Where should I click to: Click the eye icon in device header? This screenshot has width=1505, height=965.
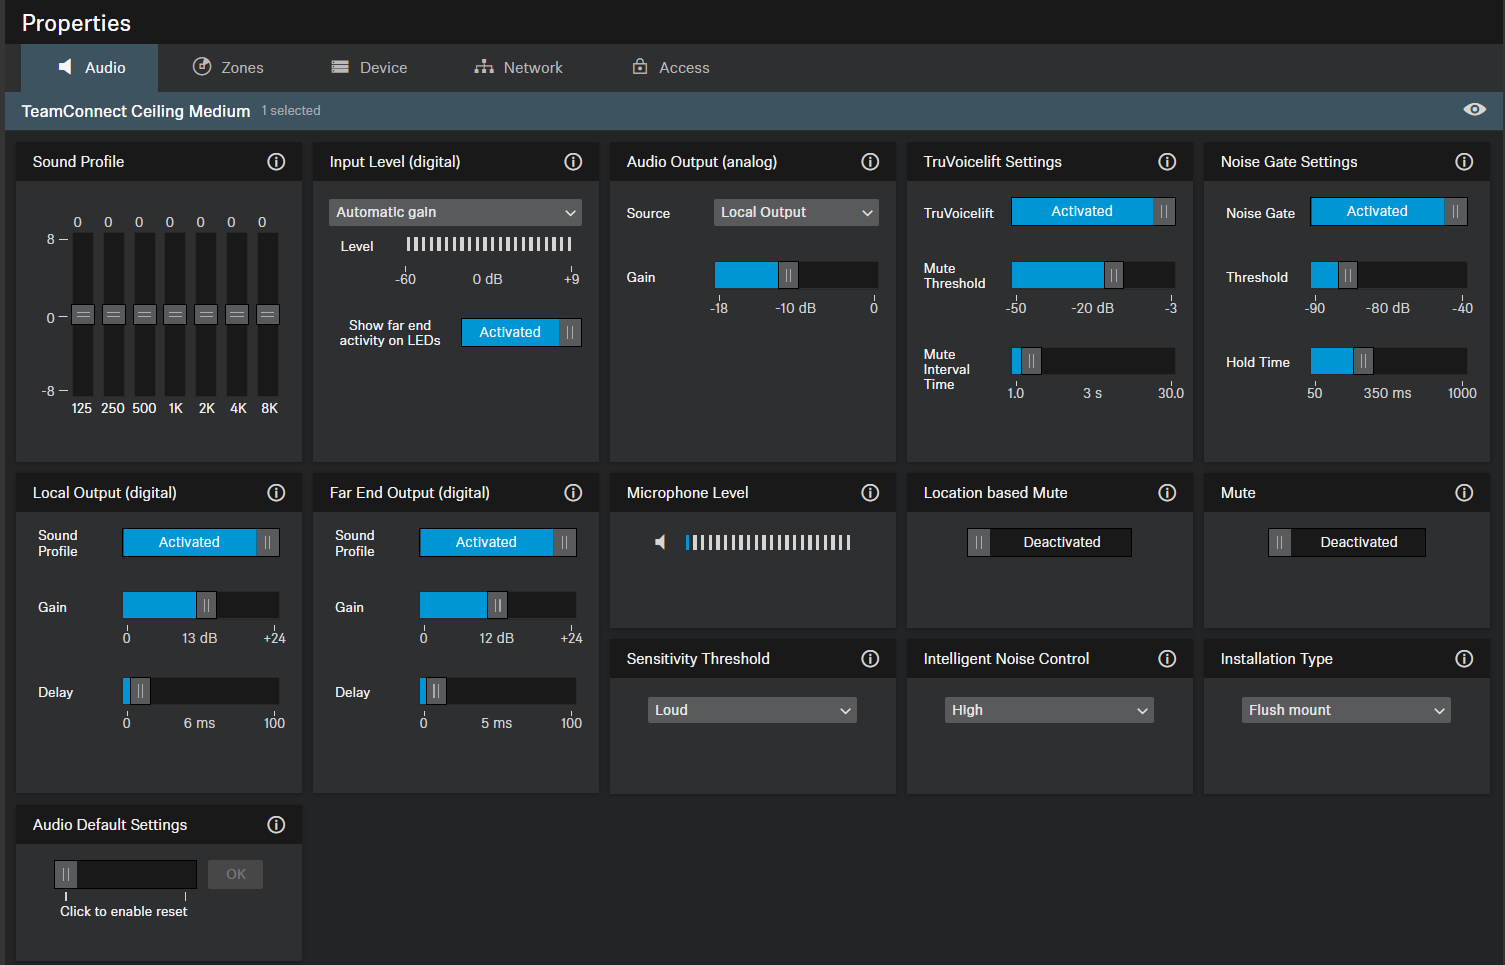pos(1474,110)
